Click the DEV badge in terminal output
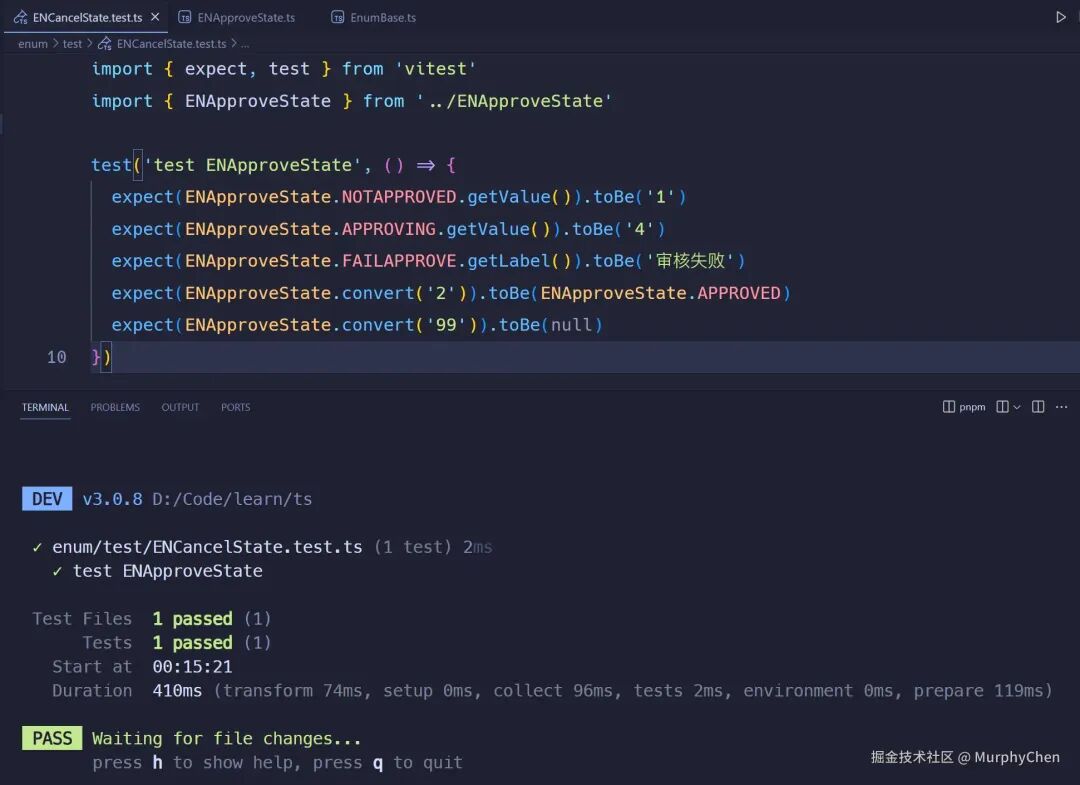 click(47, 499)
